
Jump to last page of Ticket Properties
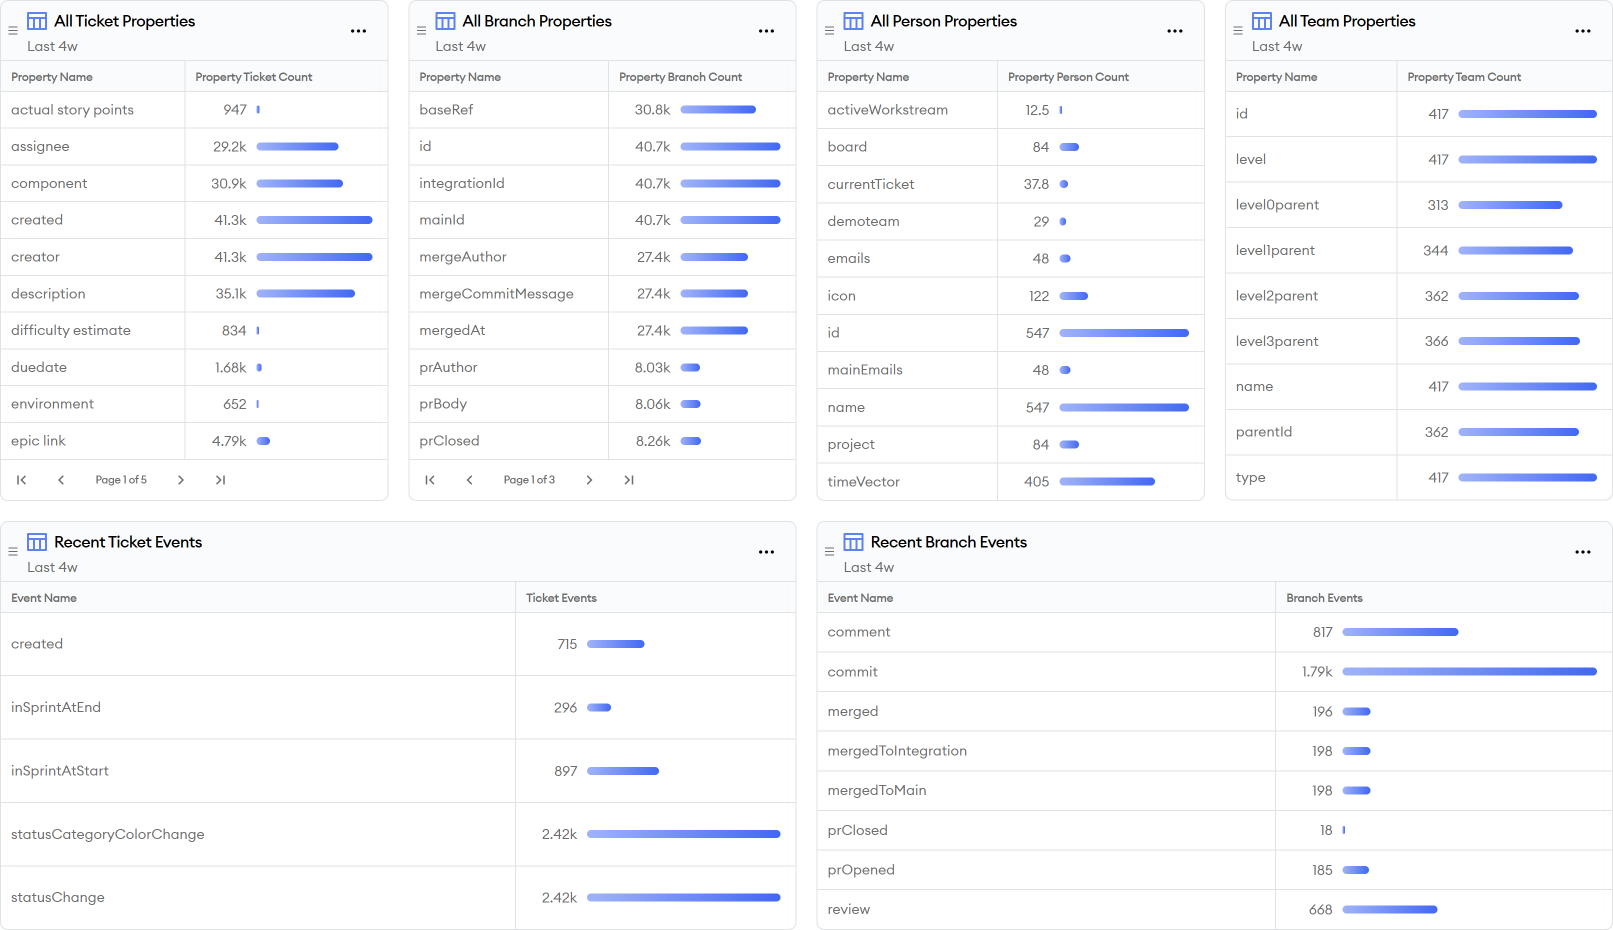click(220, 480)
